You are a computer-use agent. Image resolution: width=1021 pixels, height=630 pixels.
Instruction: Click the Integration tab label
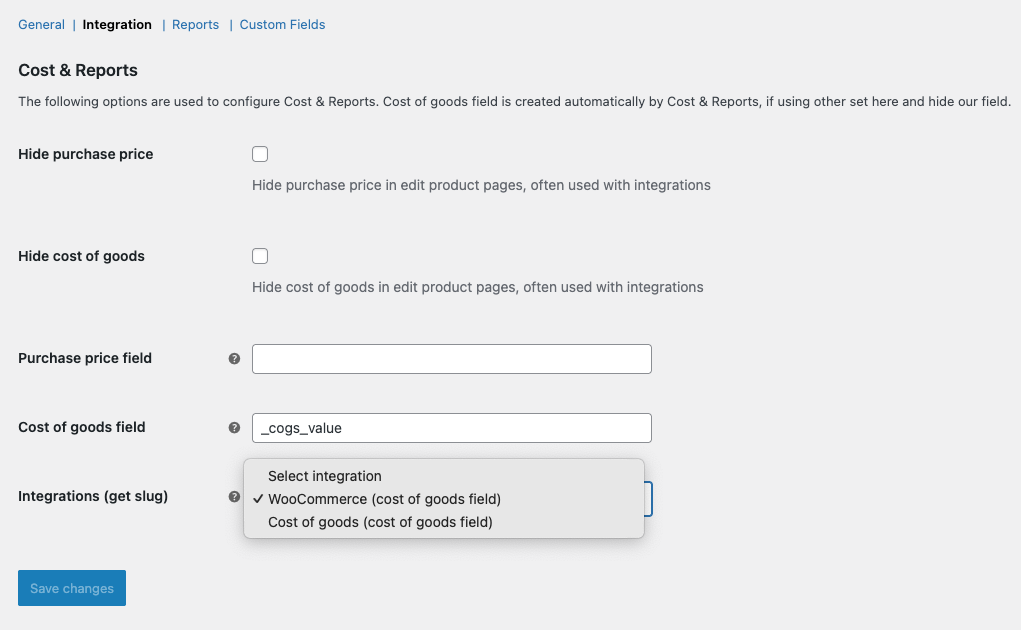pos(117,25)
